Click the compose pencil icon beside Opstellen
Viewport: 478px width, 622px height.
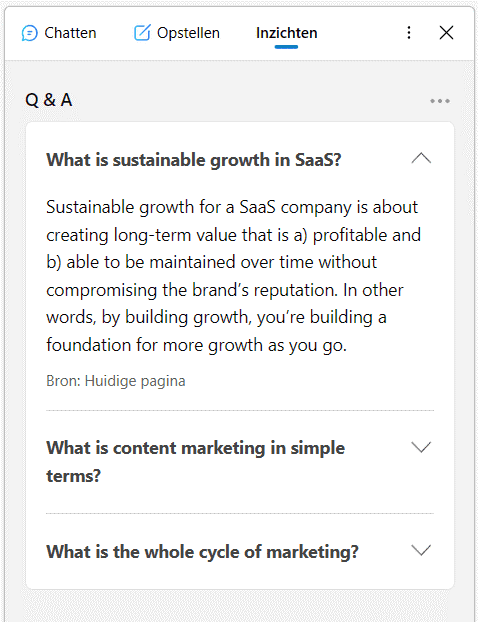[x=142, y=33]
